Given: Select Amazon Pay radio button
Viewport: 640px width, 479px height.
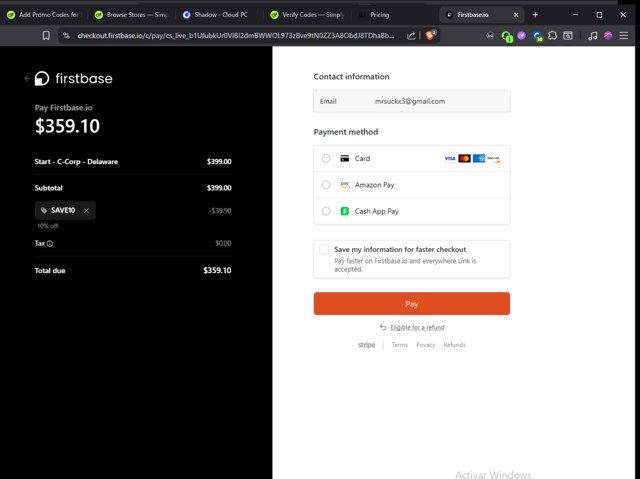Looking at the screenshot, I should point(326,185).
